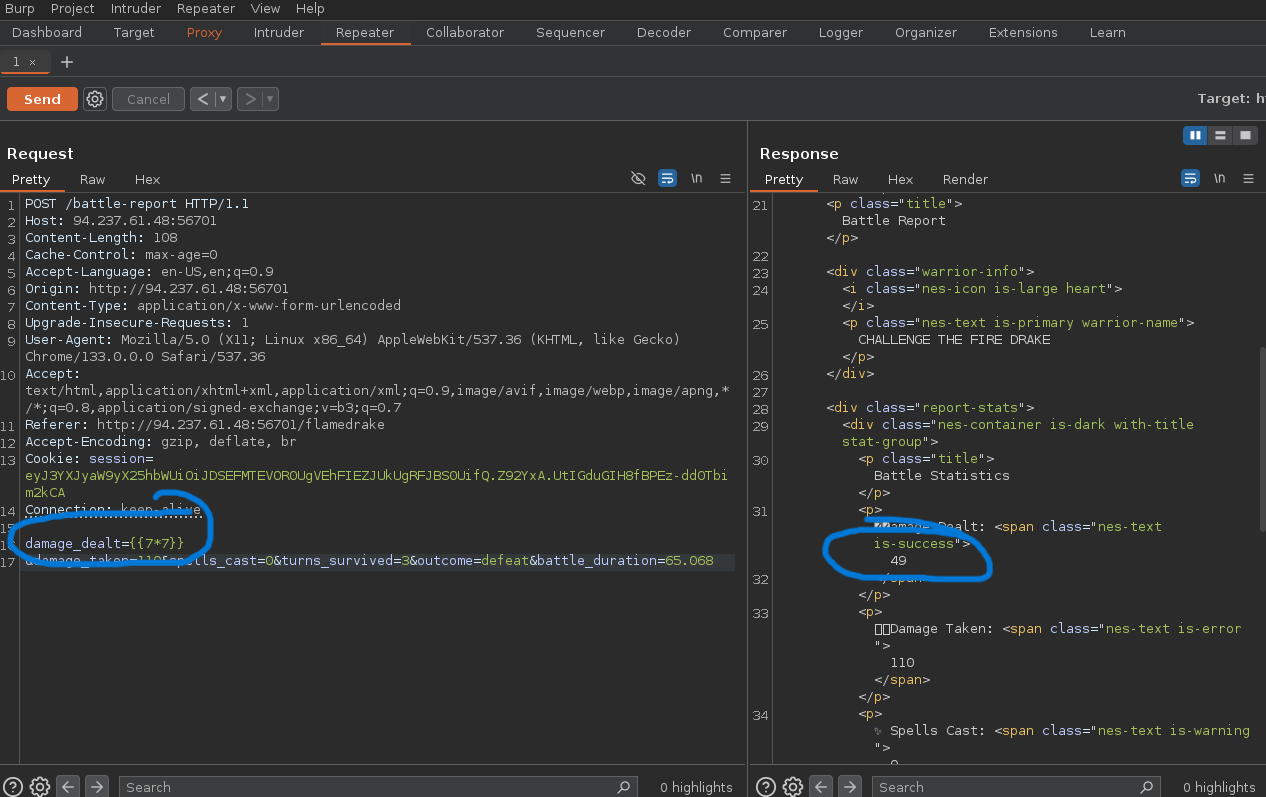Go forward to next request in history
This screenshot has width=1266, height=797.
click(x=250, y=99)
